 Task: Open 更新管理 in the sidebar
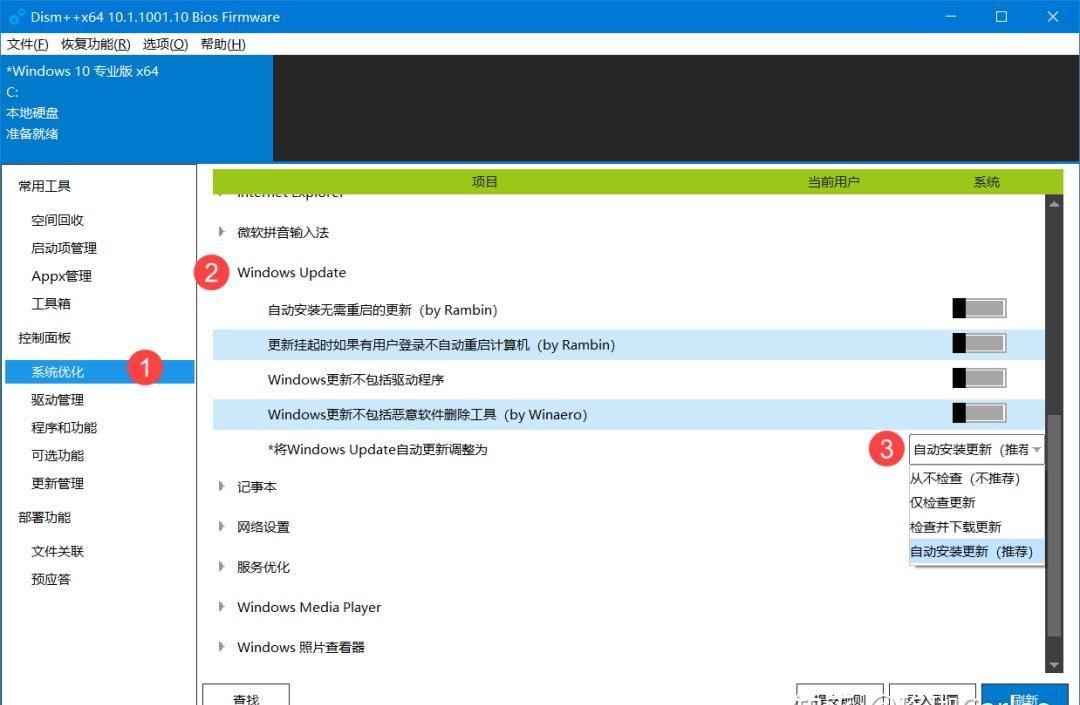[x=57, y=483]
